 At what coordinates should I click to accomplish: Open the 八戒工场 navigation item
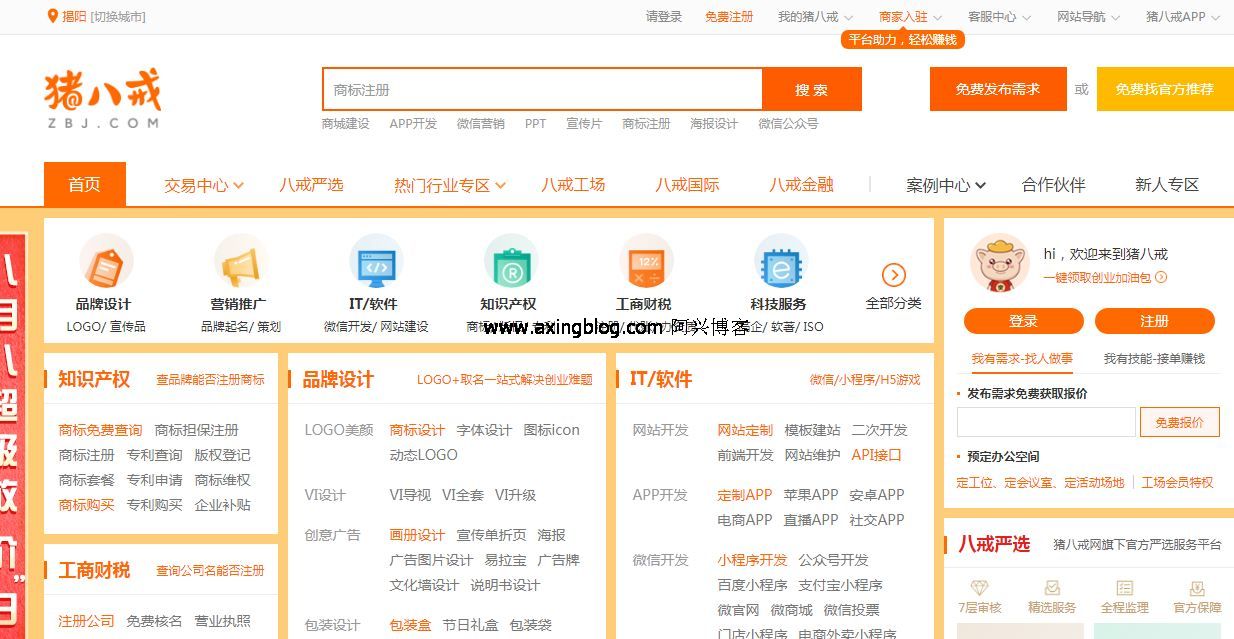573,185
